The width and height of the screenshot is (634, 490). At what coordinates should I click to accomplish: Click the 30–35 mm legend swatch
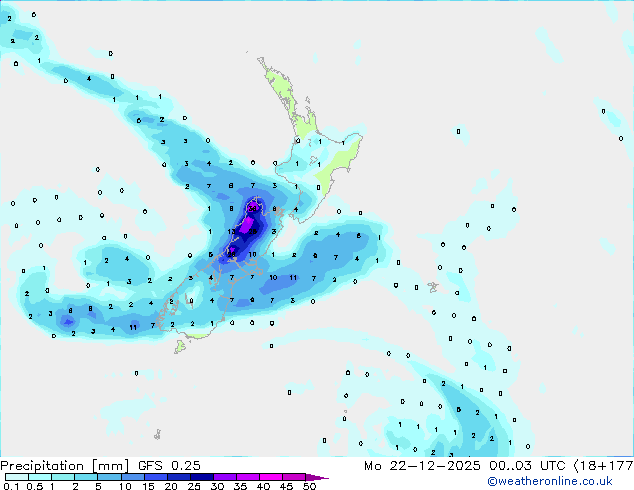(x=225, y=477)
